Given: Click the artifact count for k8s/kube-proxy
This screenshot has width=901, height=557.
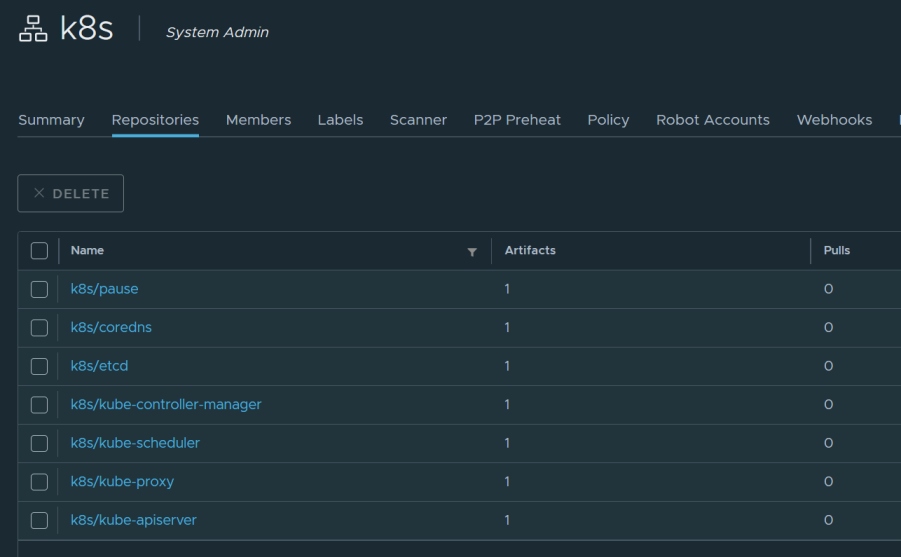Looking at the screenshot, I should pos(507,481).
